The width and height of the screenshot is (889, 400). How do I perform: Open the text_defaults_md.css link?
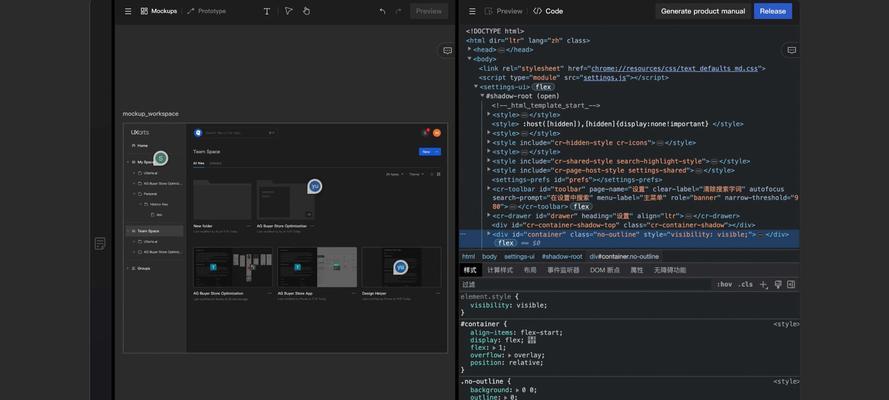[x=675, y=68]
